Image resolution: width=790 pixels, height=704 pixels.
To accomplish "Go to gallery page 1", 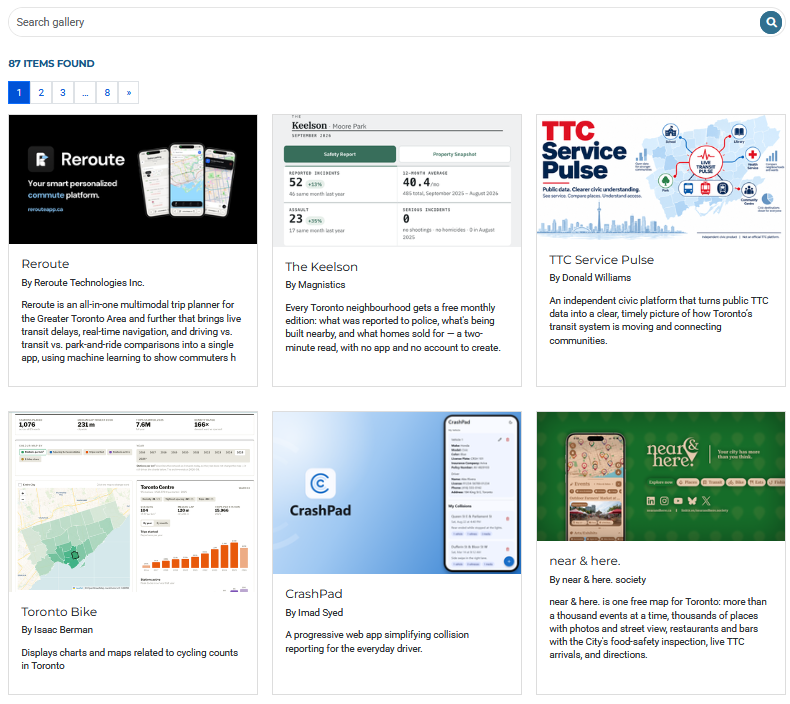I will point(19,93).
